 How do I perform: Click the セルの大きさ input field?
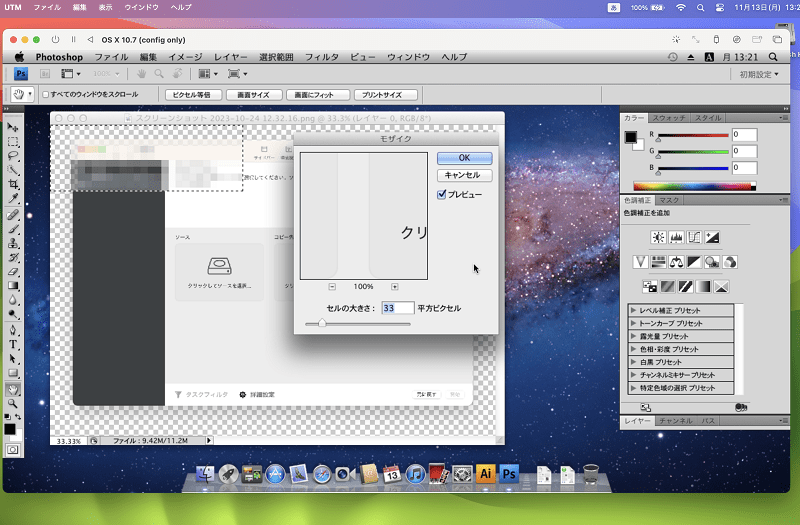(x=397, y=308)
